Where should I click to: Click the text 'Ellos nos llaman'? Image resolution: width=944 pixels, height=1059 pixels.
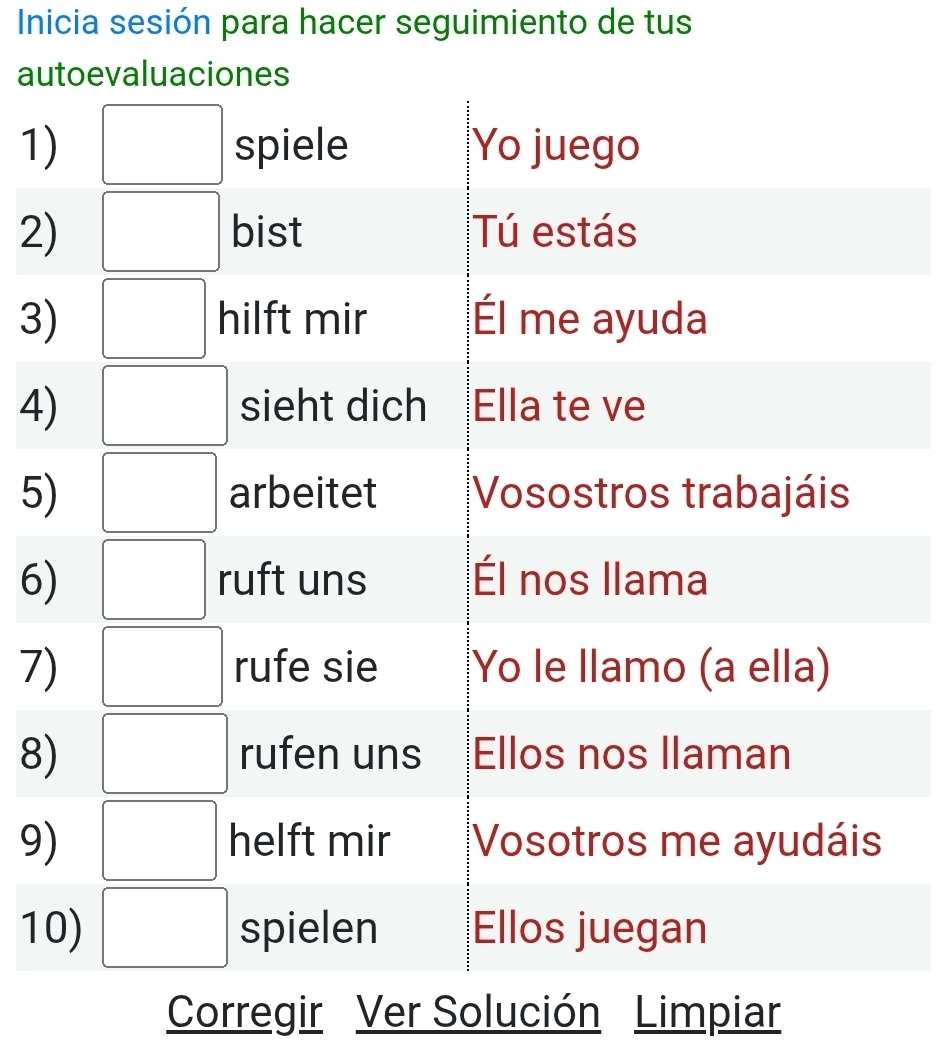click(632, 754)
